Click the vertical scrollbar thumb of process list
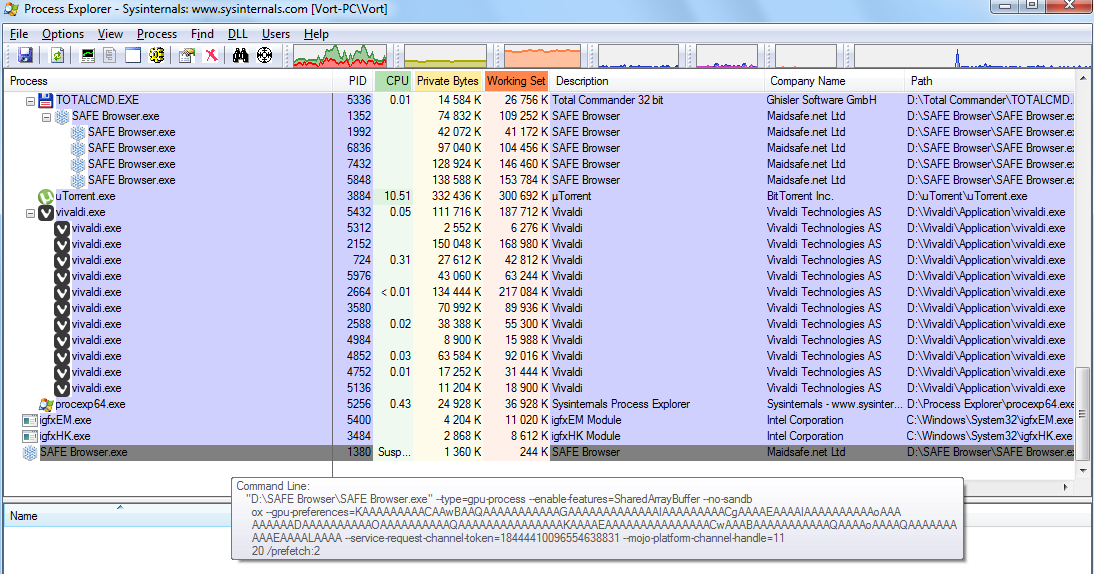The image size is (1094, 574). tap(1083, 413)
